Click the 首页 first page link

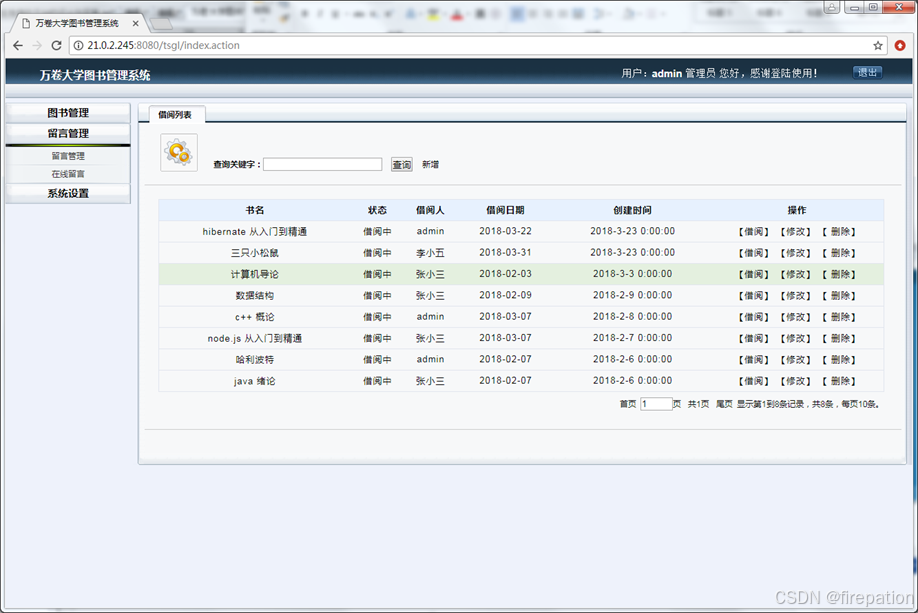click(628, 404)
